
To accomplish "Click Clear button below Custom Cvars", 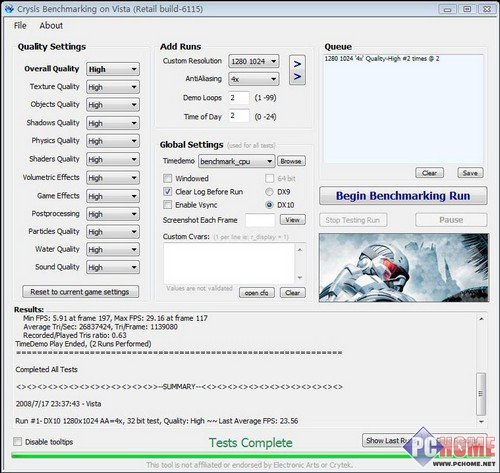I will (292, 293).
